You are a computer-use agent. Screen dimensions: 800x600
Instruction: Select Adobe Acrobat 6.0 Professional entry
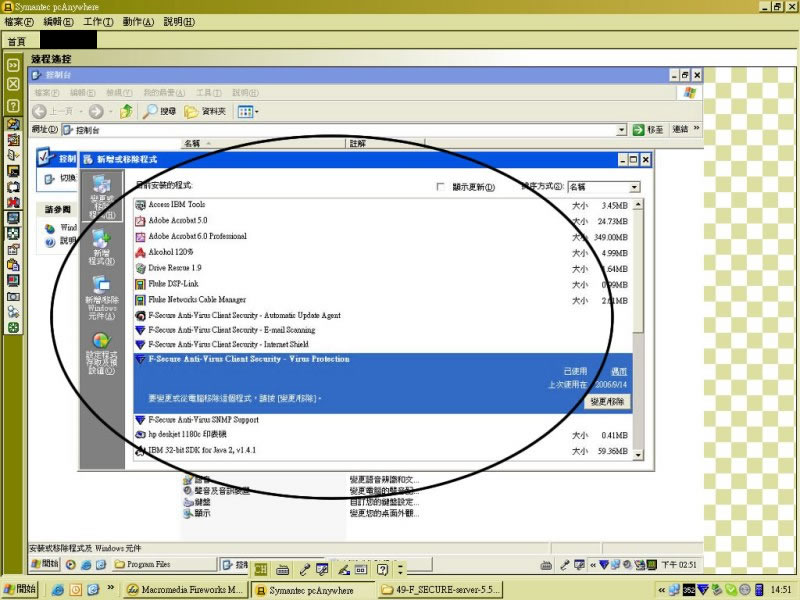pyautogui.click(x=383, y=237)
